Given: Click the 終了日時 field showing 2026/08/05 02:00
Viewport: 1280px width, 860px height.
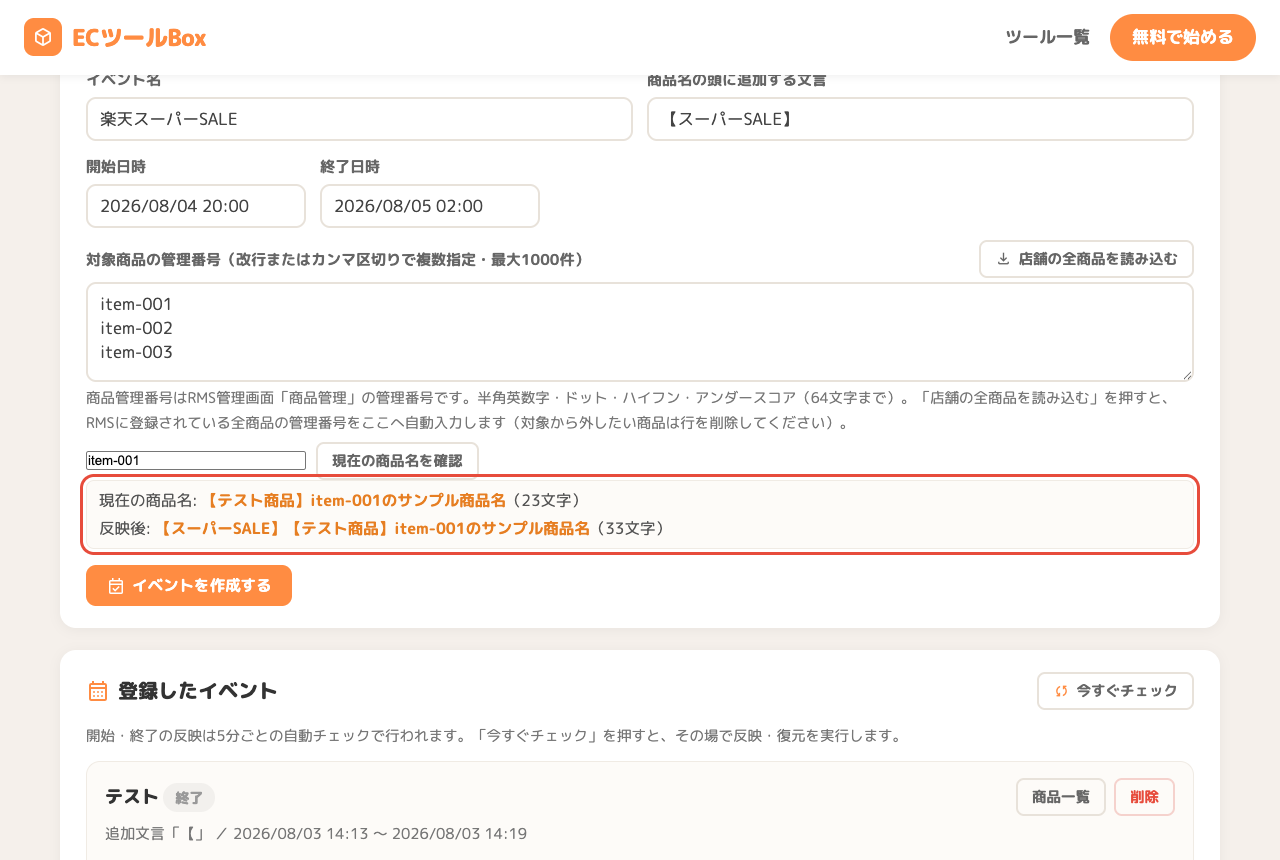Looking at the screenshot, I should [430, 206].
